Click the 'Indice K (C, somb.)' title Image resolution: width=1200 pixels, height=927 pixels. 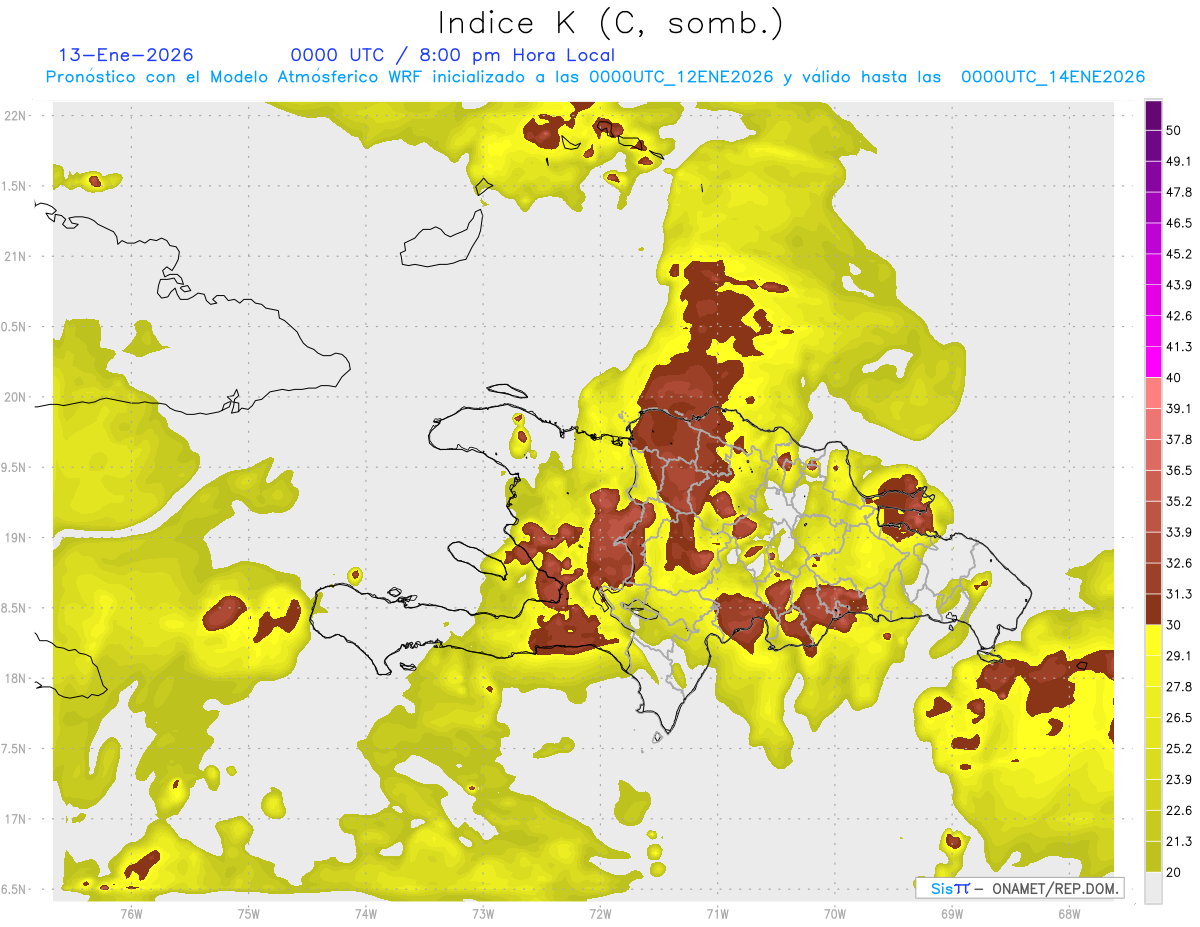click(x=611, y=22)
